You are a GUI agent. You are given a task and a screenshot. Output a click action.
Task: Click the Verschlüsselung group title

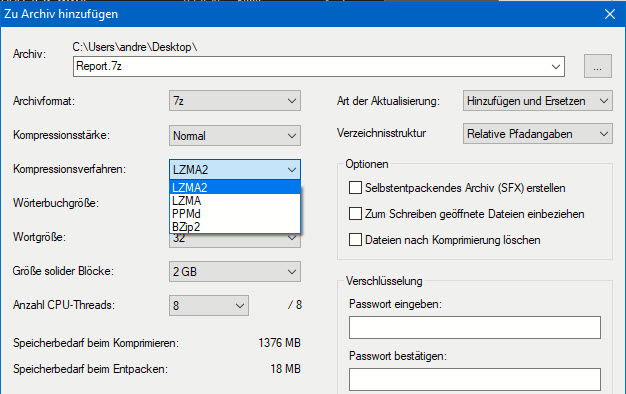[x=384, y=281]
